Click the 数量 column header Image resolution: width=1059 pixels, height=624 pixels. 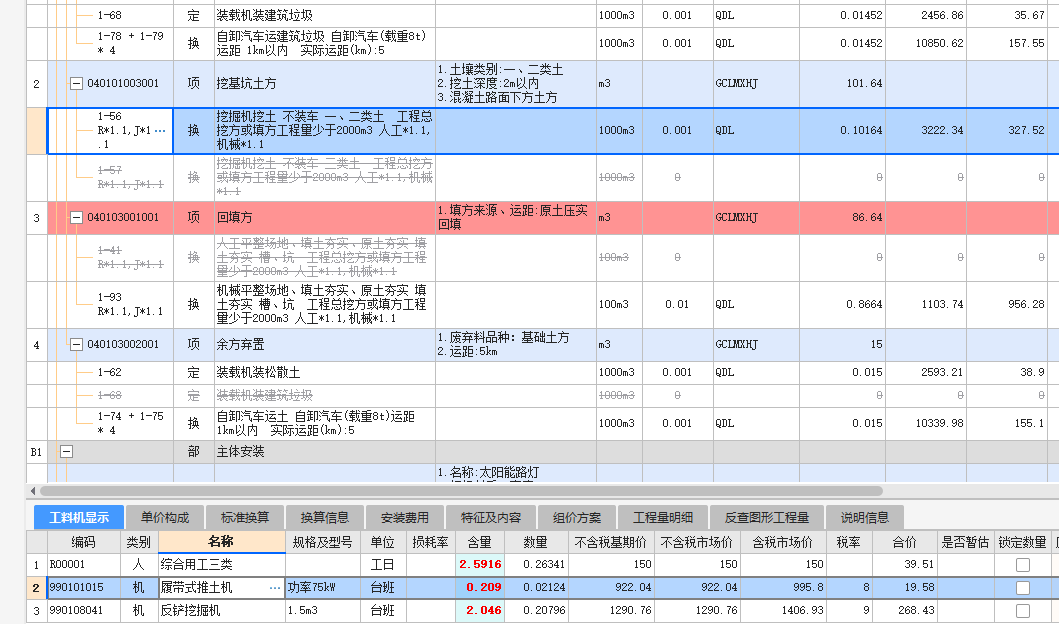coord(536,542)
